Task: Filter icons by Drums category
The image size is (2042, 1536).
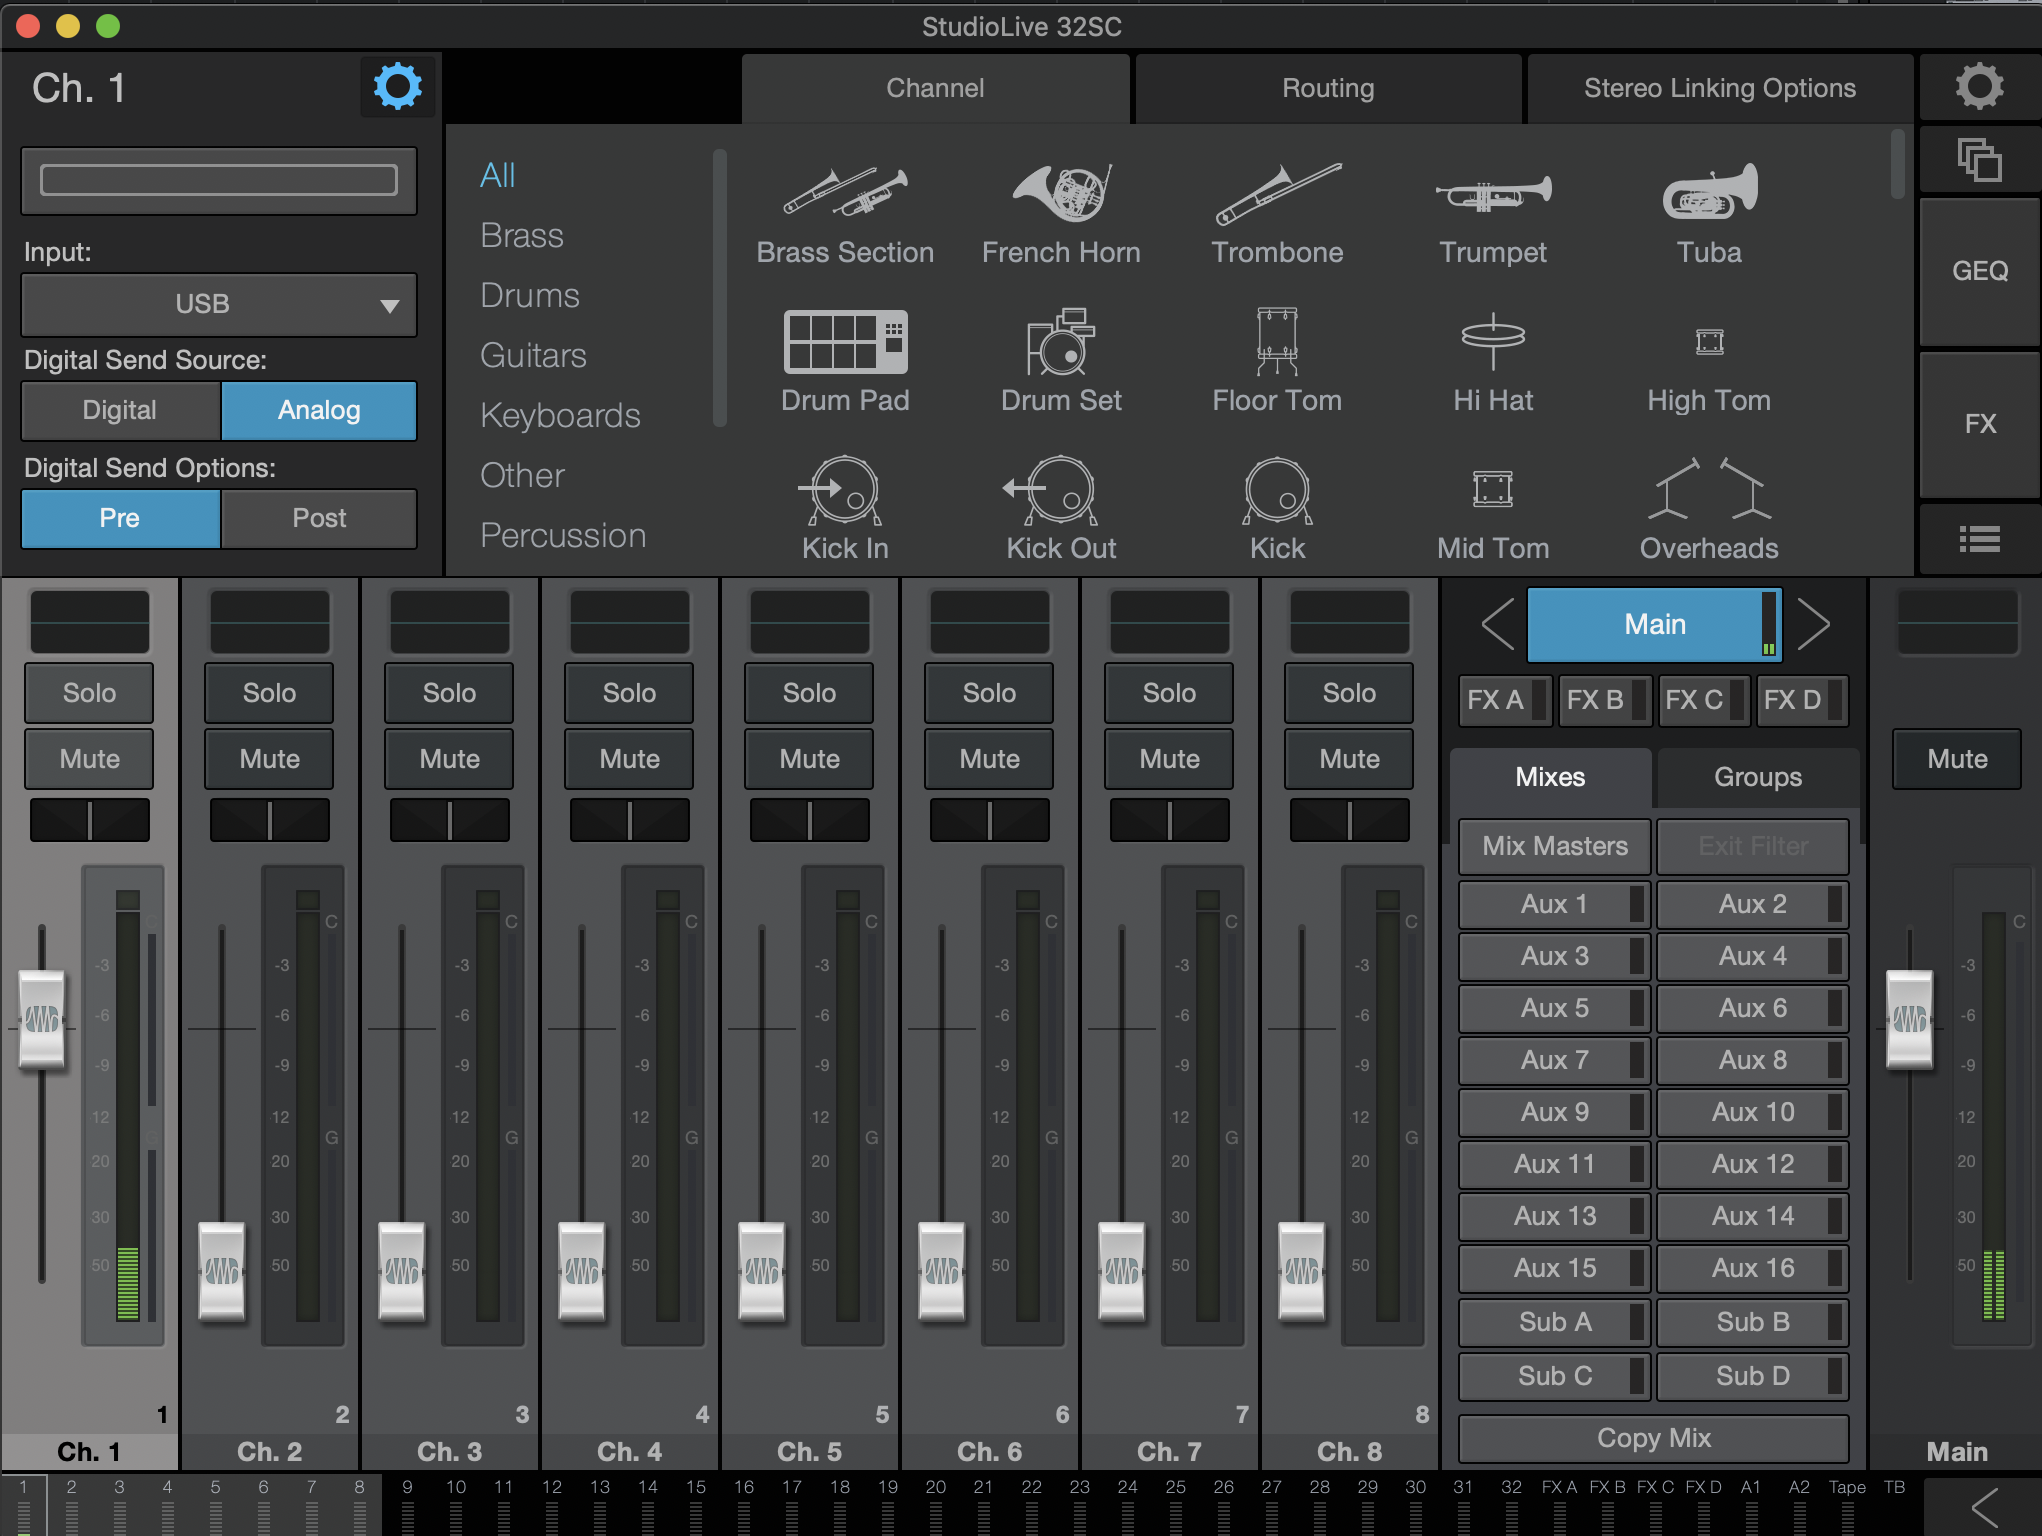Action: (530, 295)
